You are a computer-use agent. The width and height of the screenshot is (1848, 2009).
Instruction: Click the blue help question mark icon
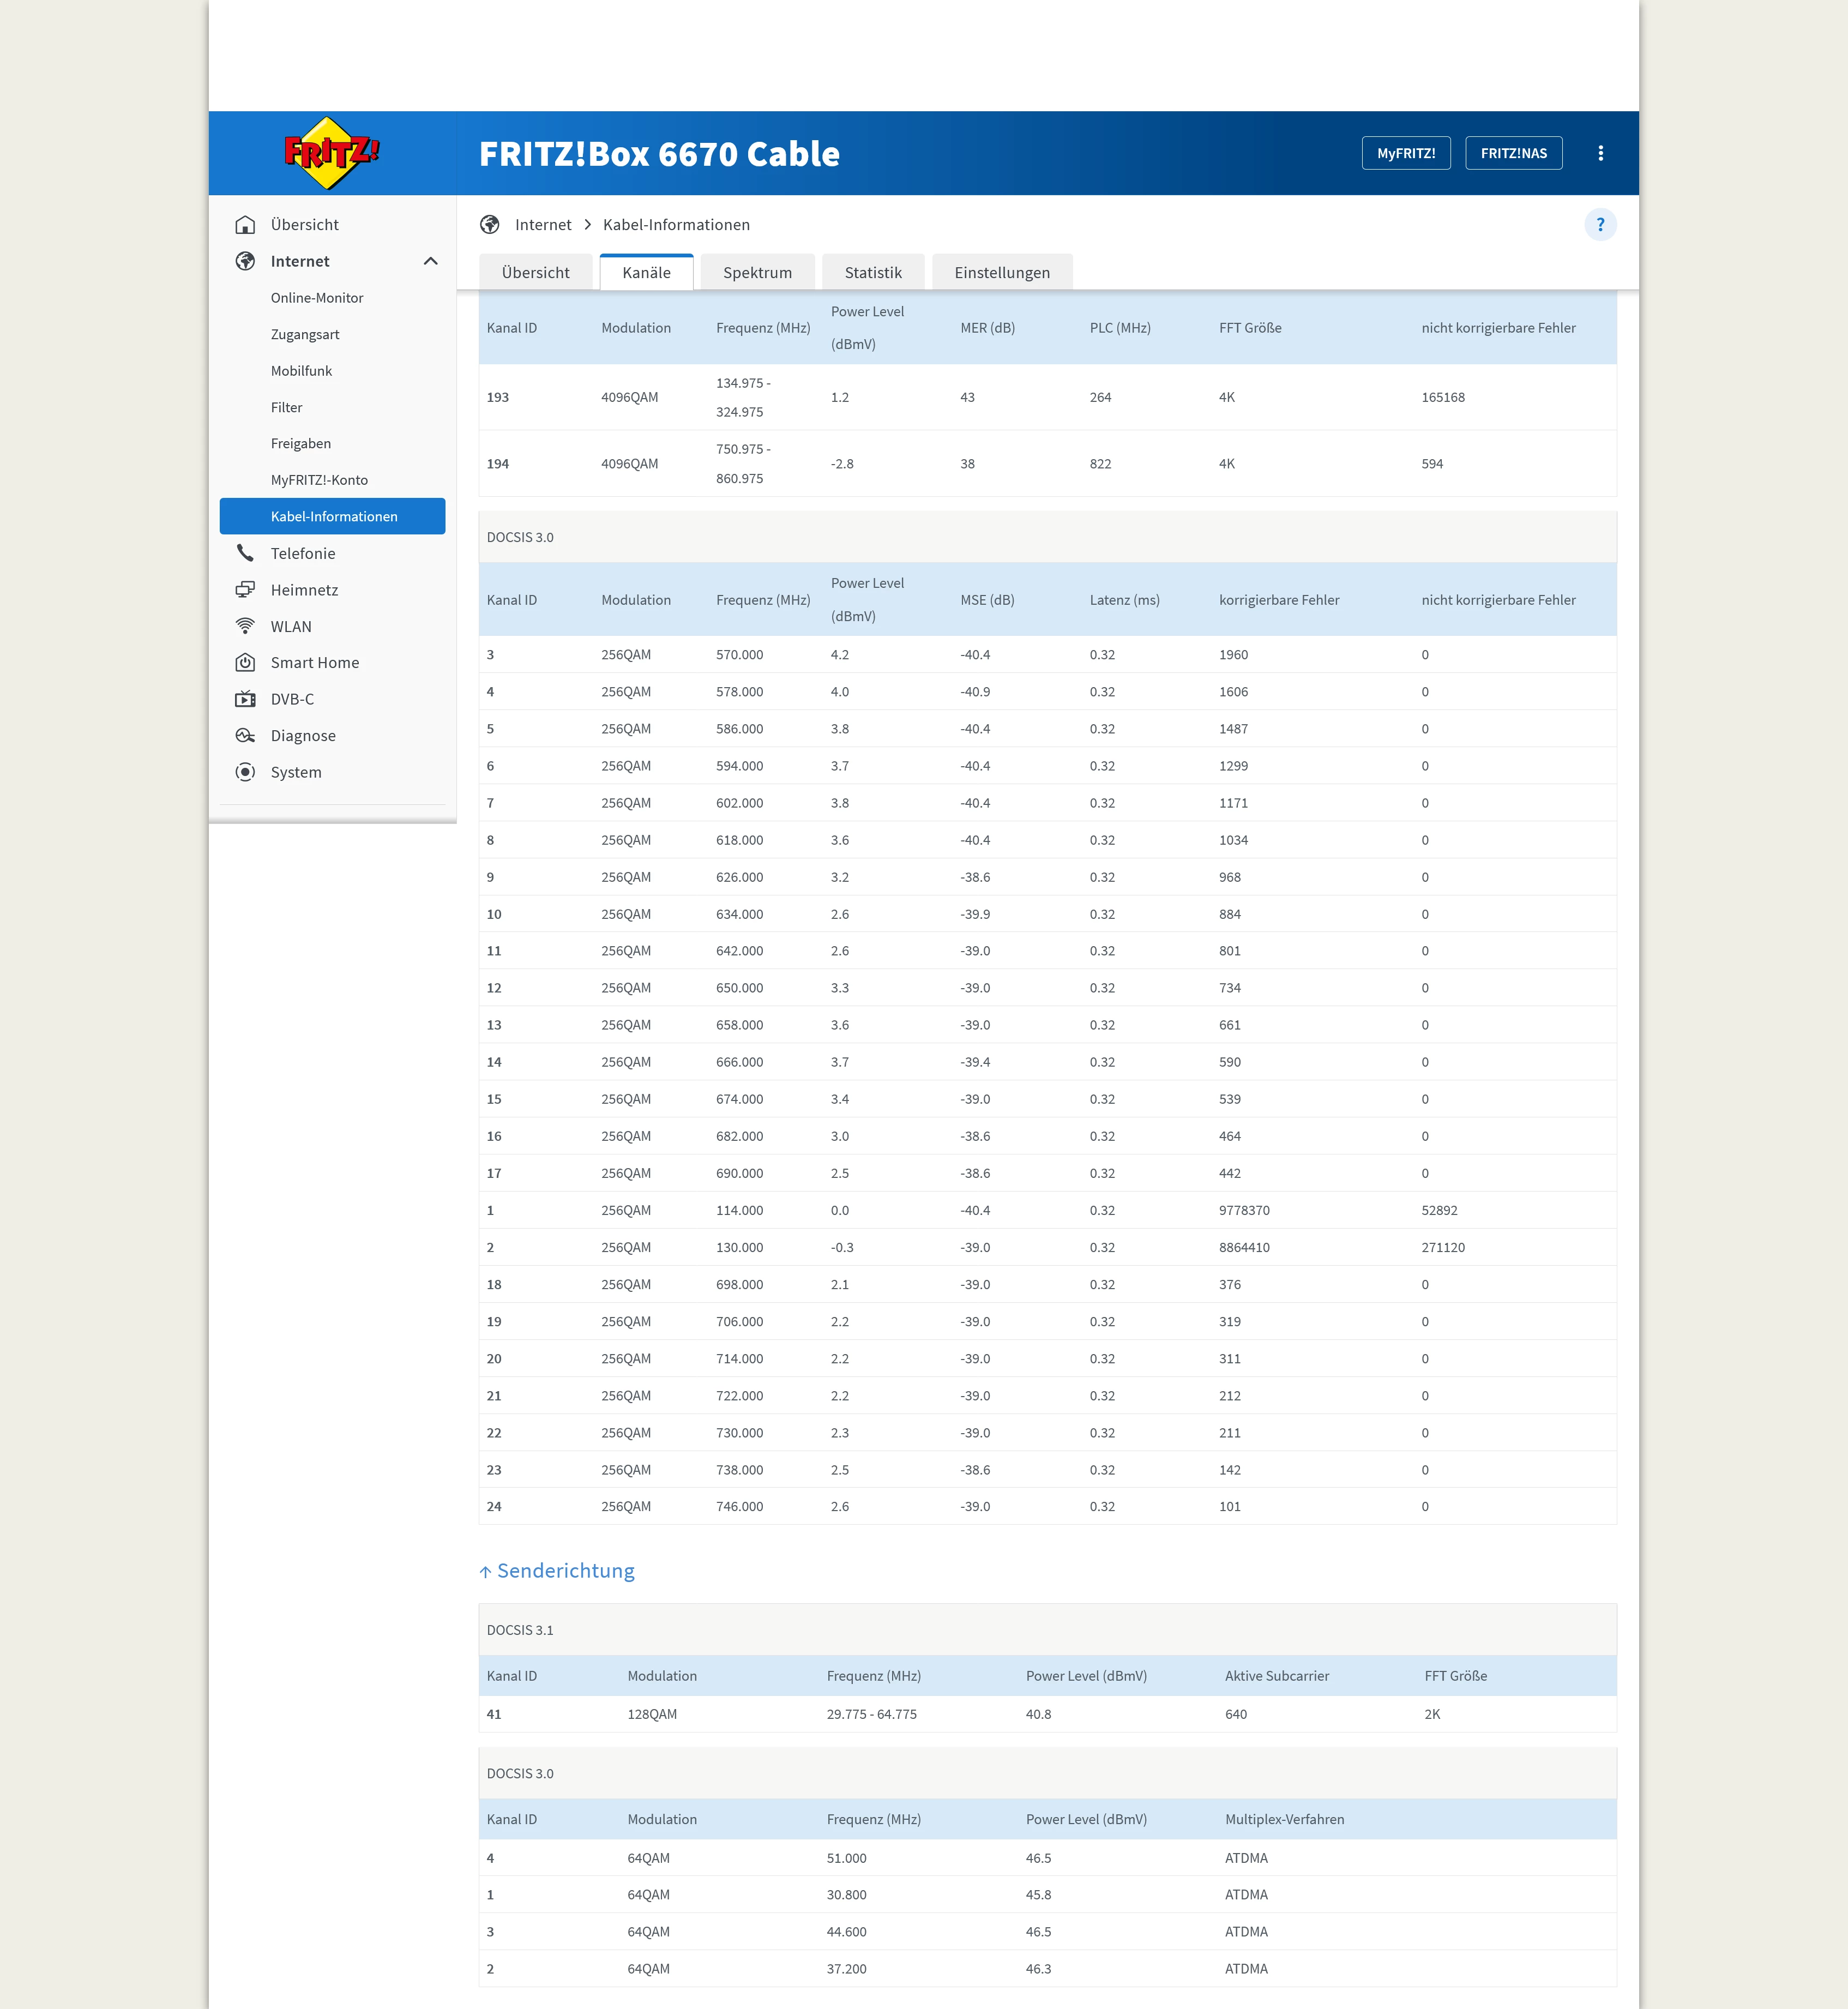[1600, 225]
